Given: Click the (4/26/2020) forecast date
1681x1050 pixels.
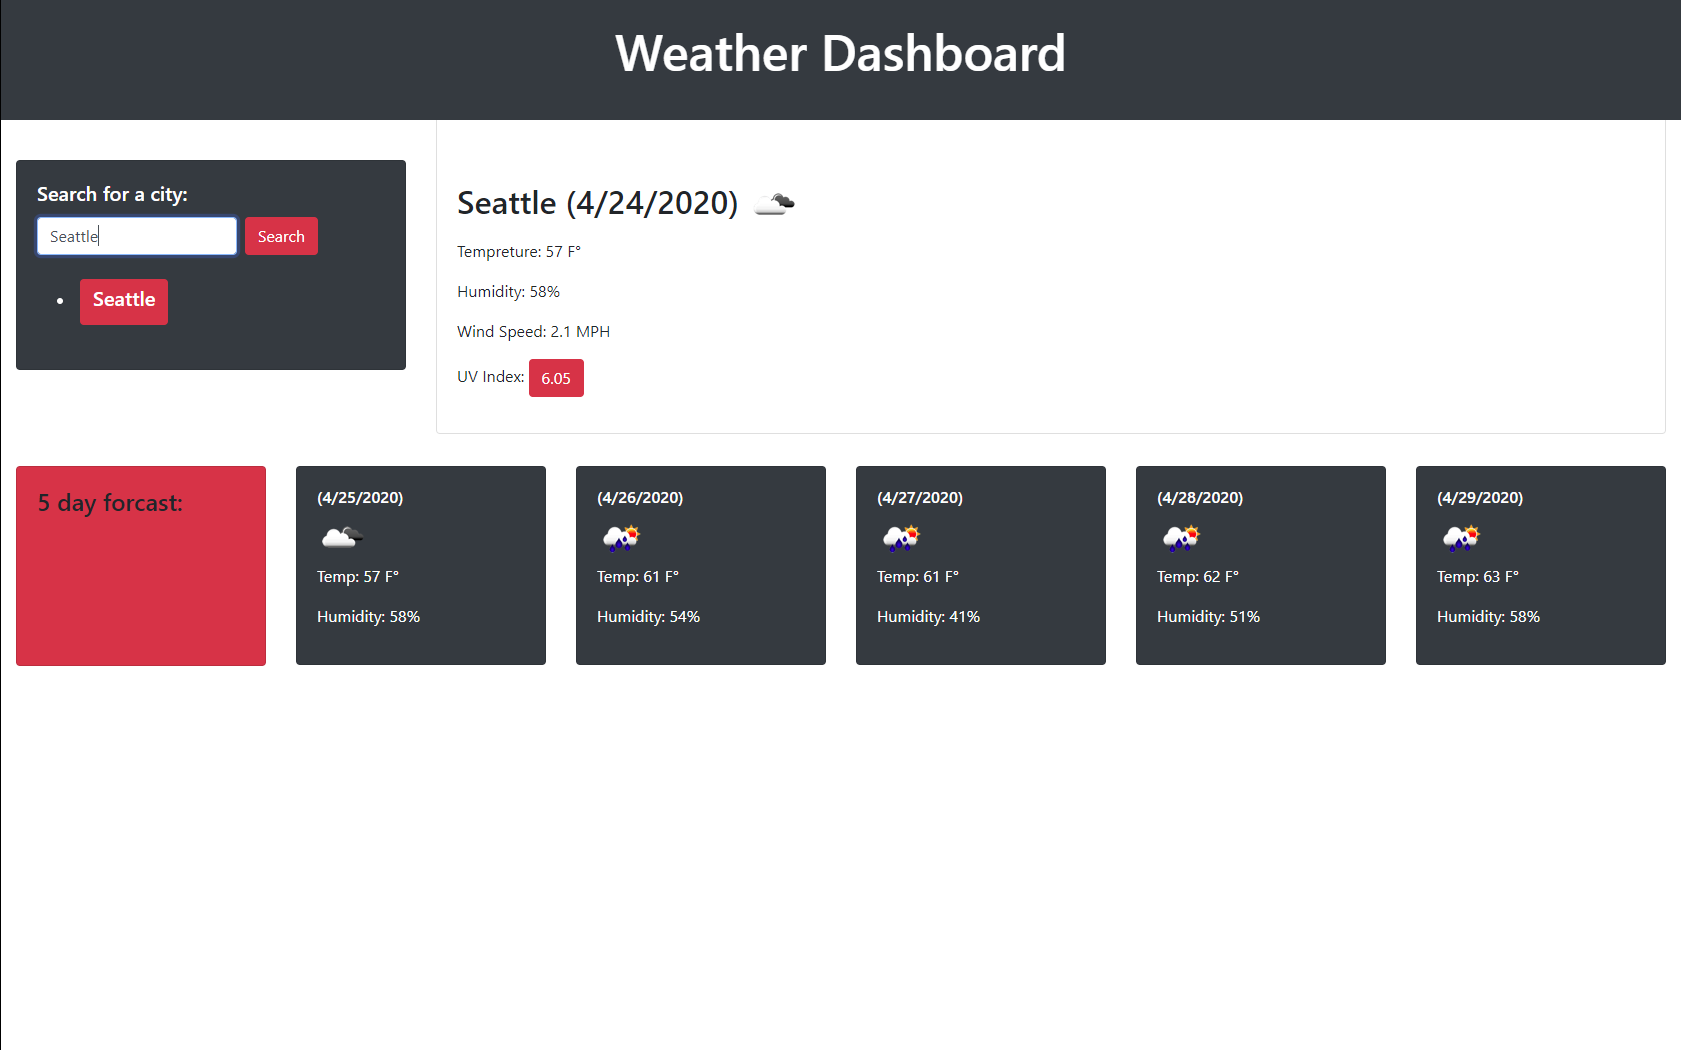Looking at the screenshot, I should point(640,498).
